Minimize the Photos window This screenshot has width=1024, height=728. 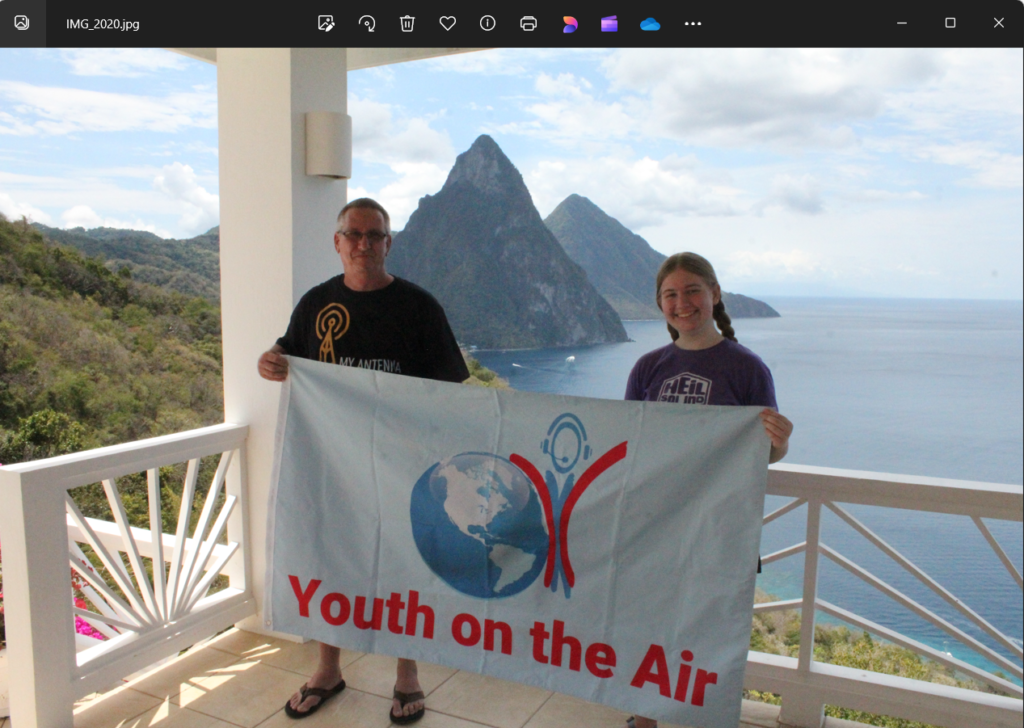pyautogui.click(x=902, y=23)
